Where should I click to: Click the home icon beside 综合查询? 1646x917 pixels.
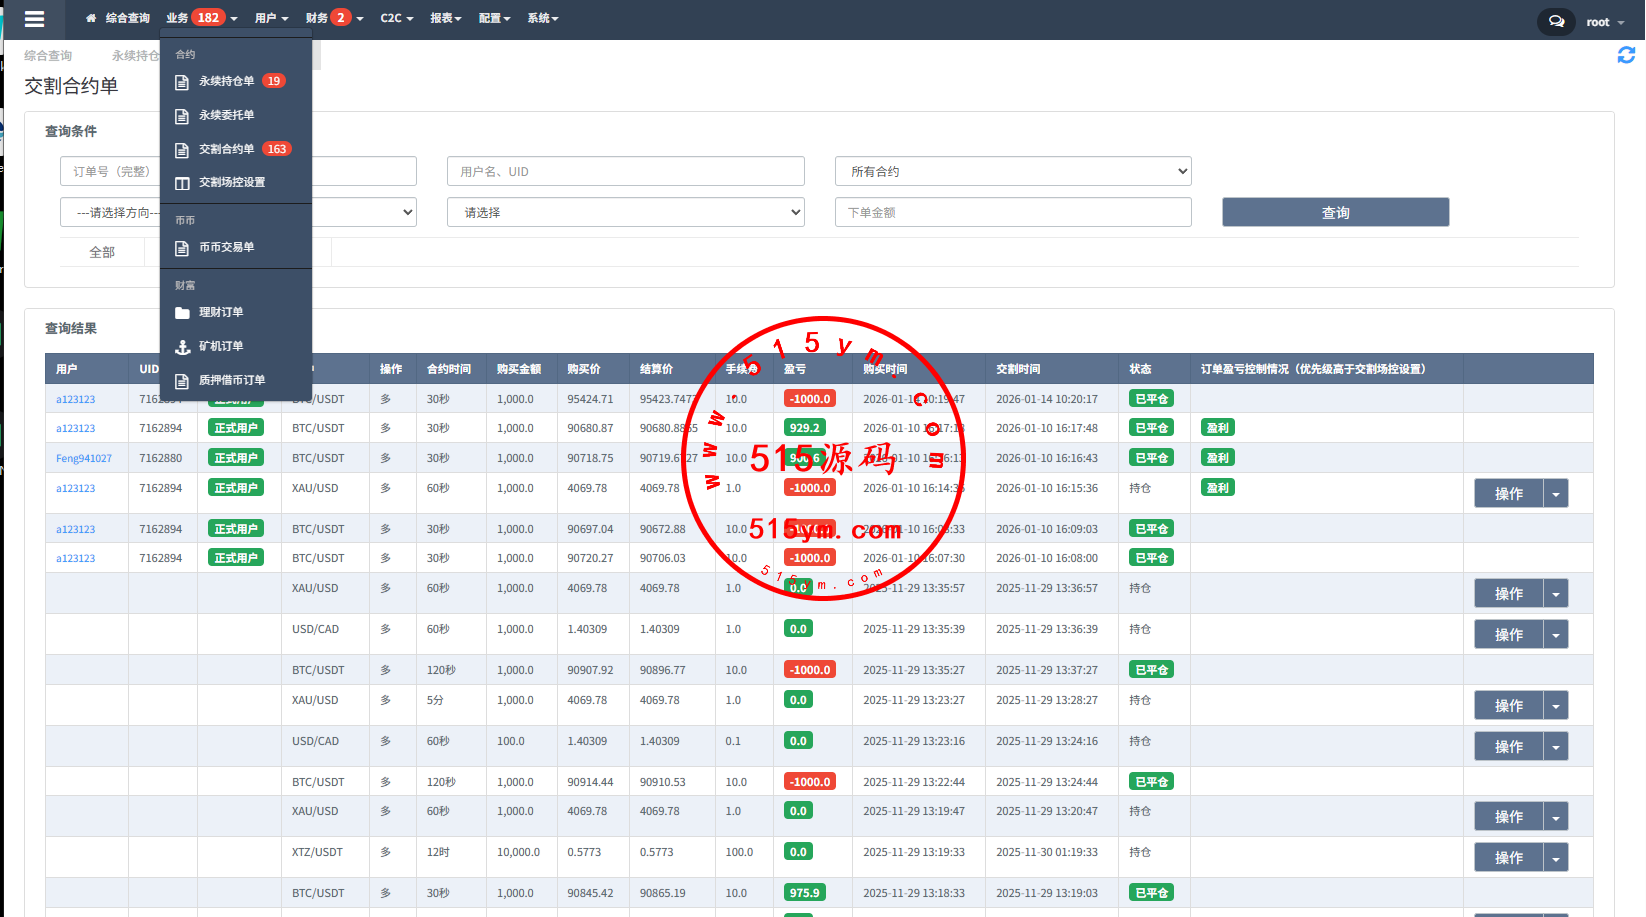[x=91, y=18]
